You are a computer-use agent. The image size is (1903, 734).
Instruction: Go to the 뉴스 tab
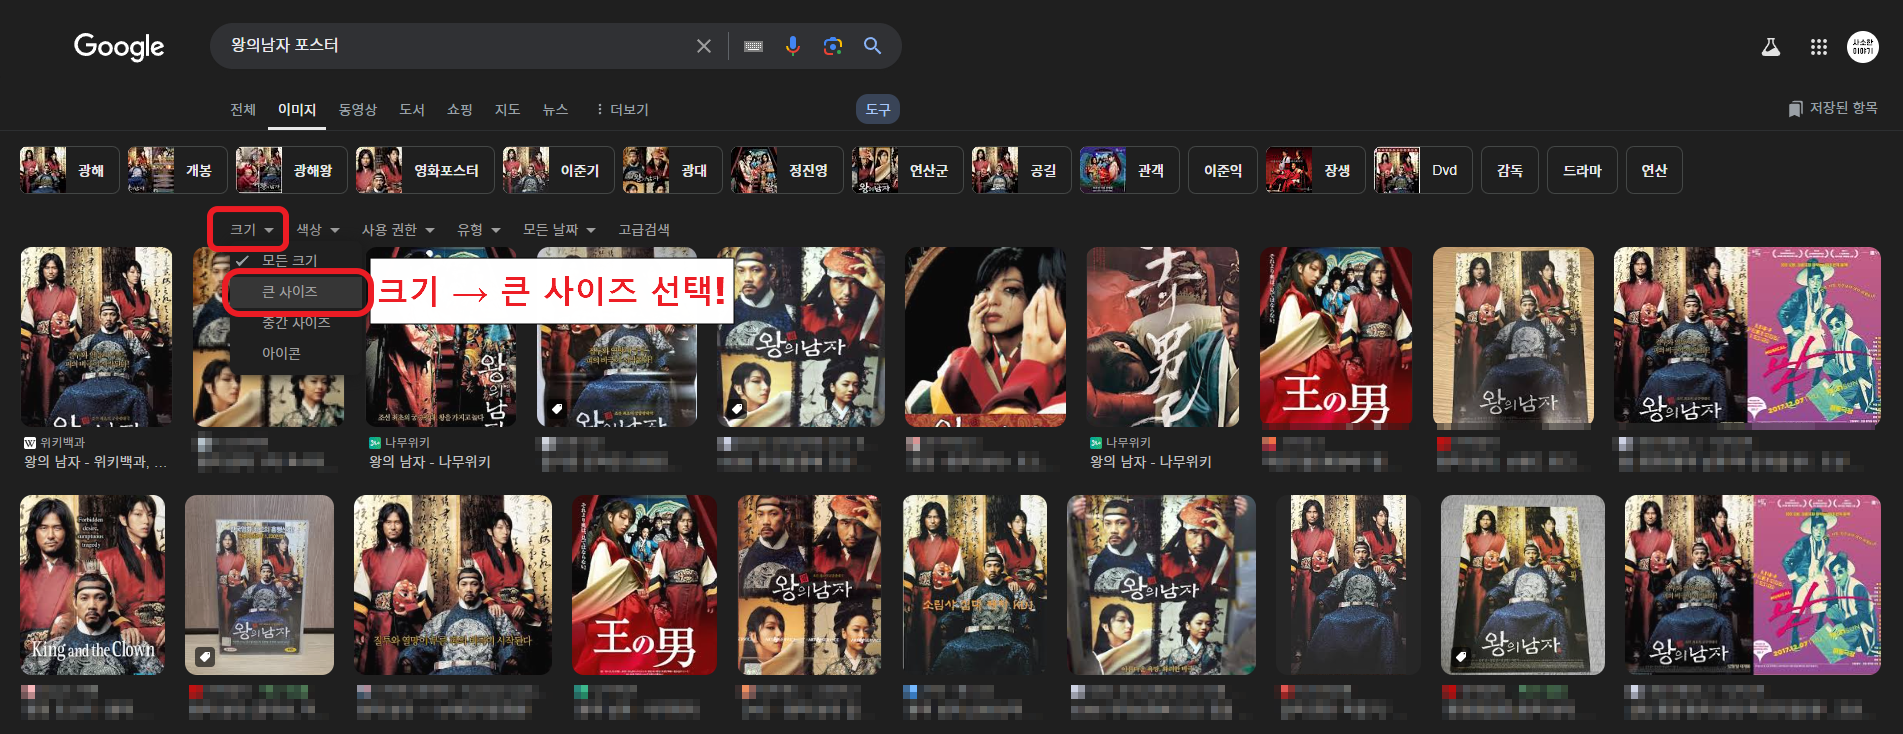pos(555,109)
